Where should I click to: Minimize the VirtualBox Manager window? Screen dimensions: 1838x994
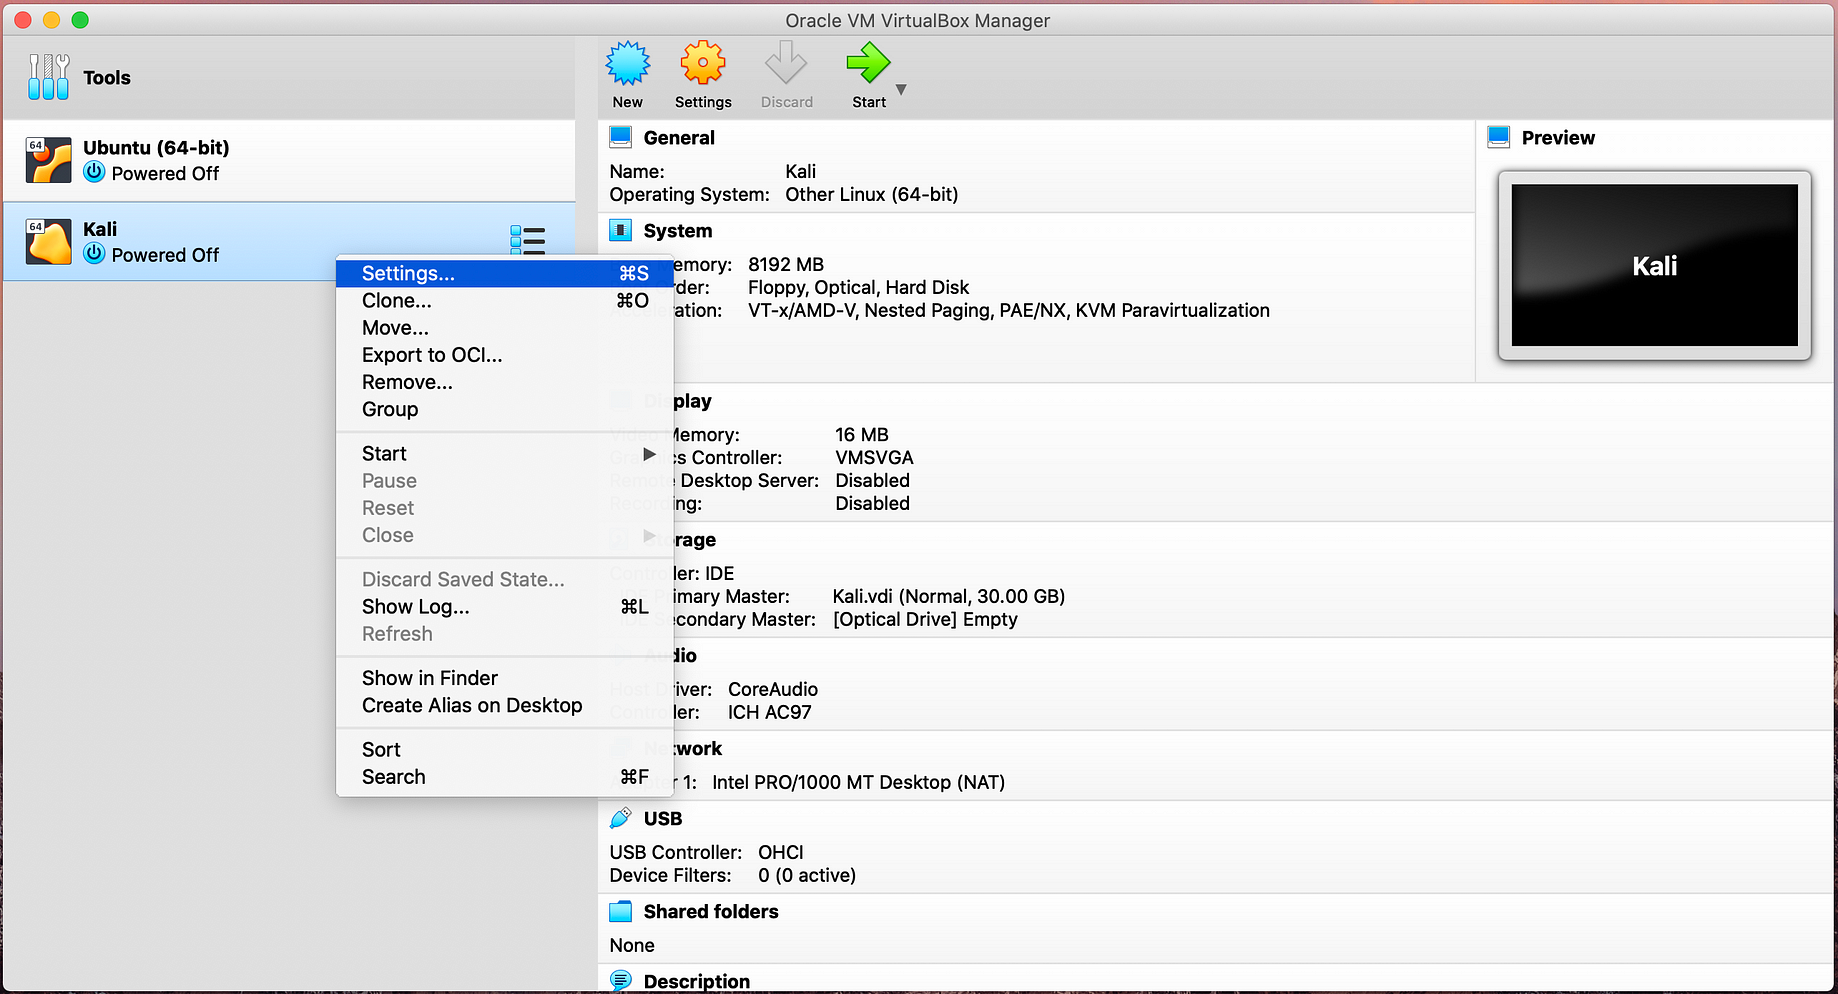click(x=52, y=20)
